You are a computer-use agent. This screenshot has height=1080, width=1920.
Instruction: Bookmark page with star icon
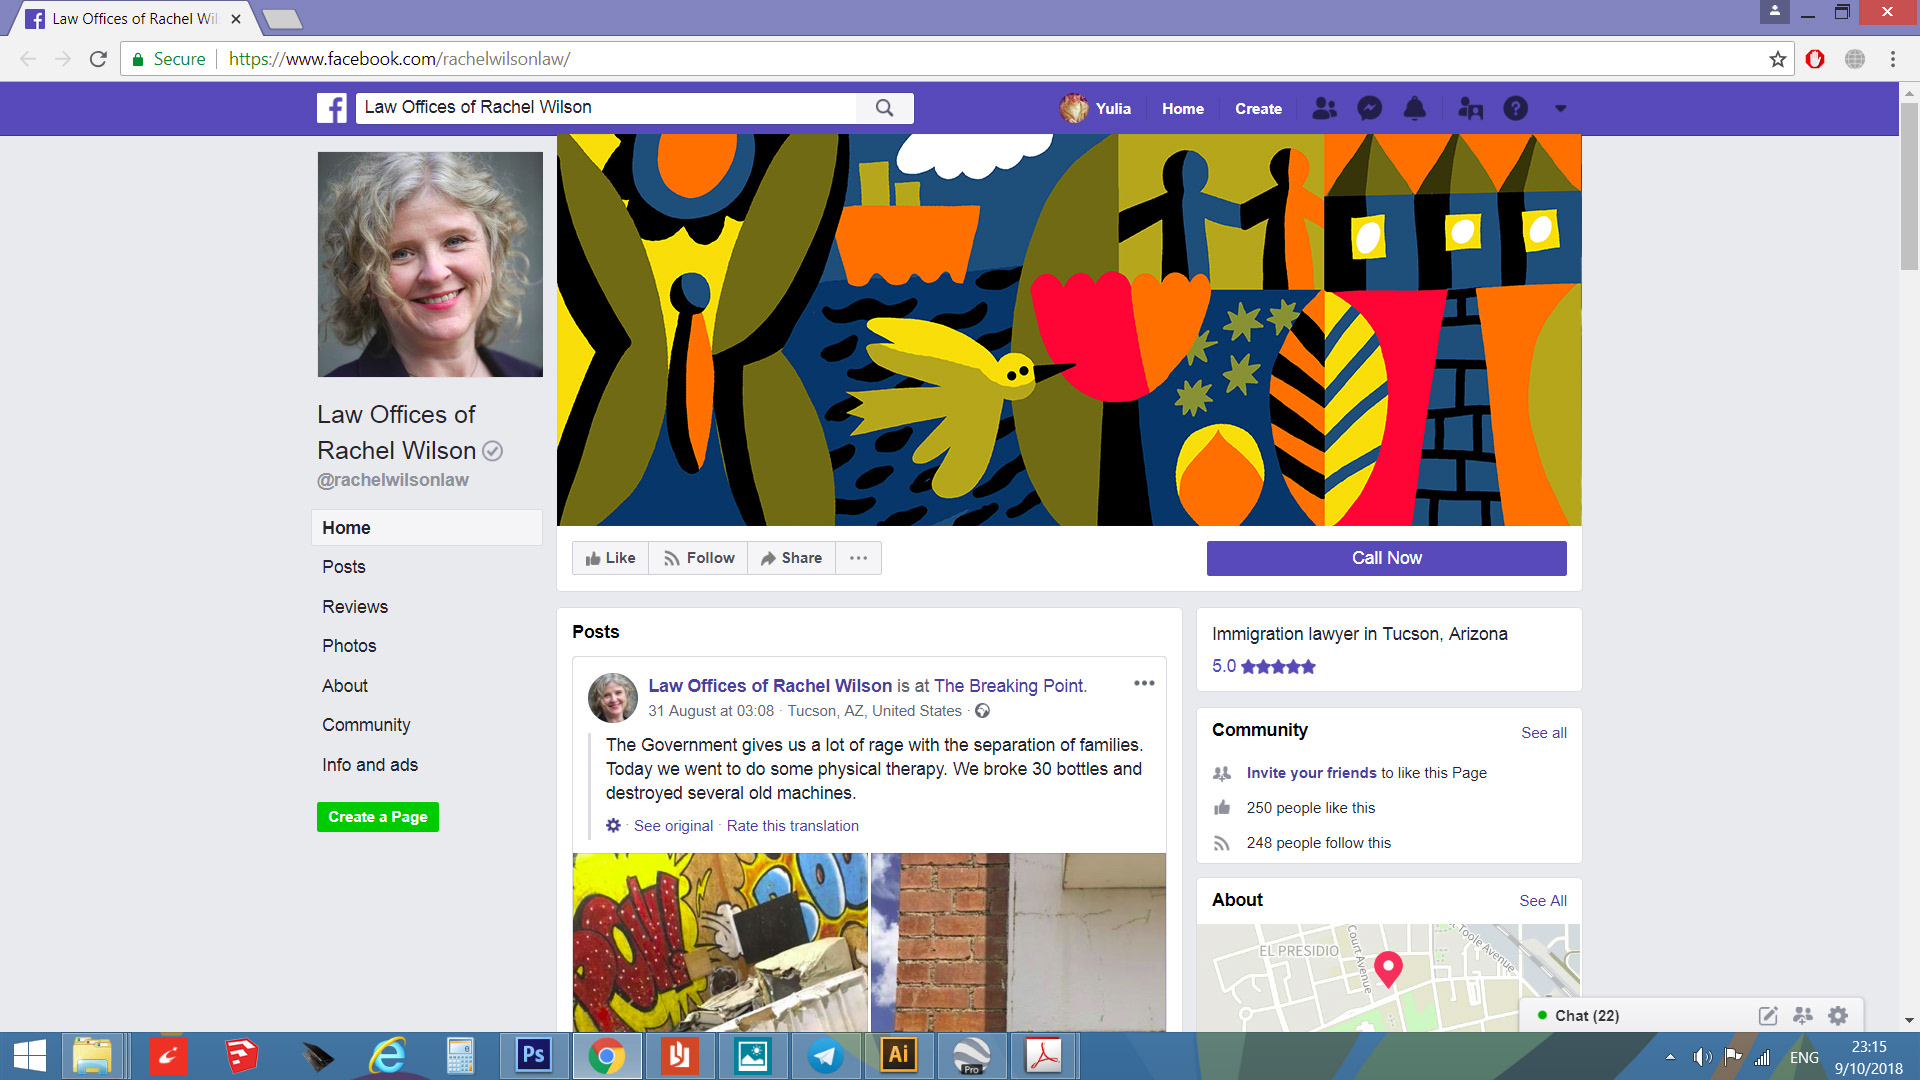coord(1777,59)
